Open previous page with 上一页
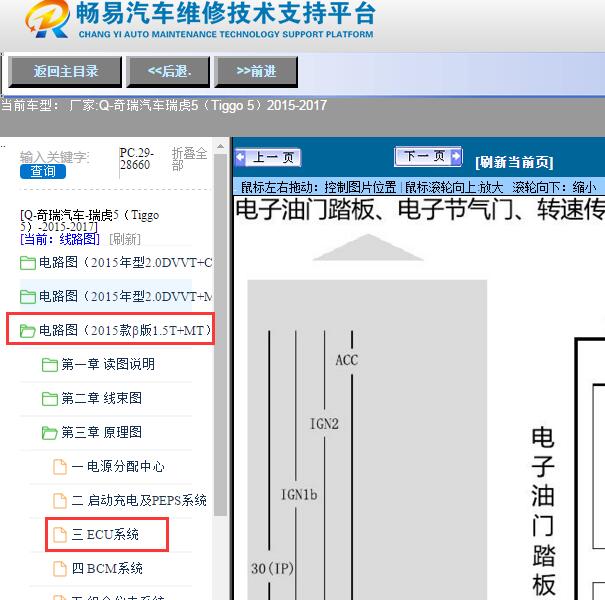605x600 pixels. tap(268, 157)
